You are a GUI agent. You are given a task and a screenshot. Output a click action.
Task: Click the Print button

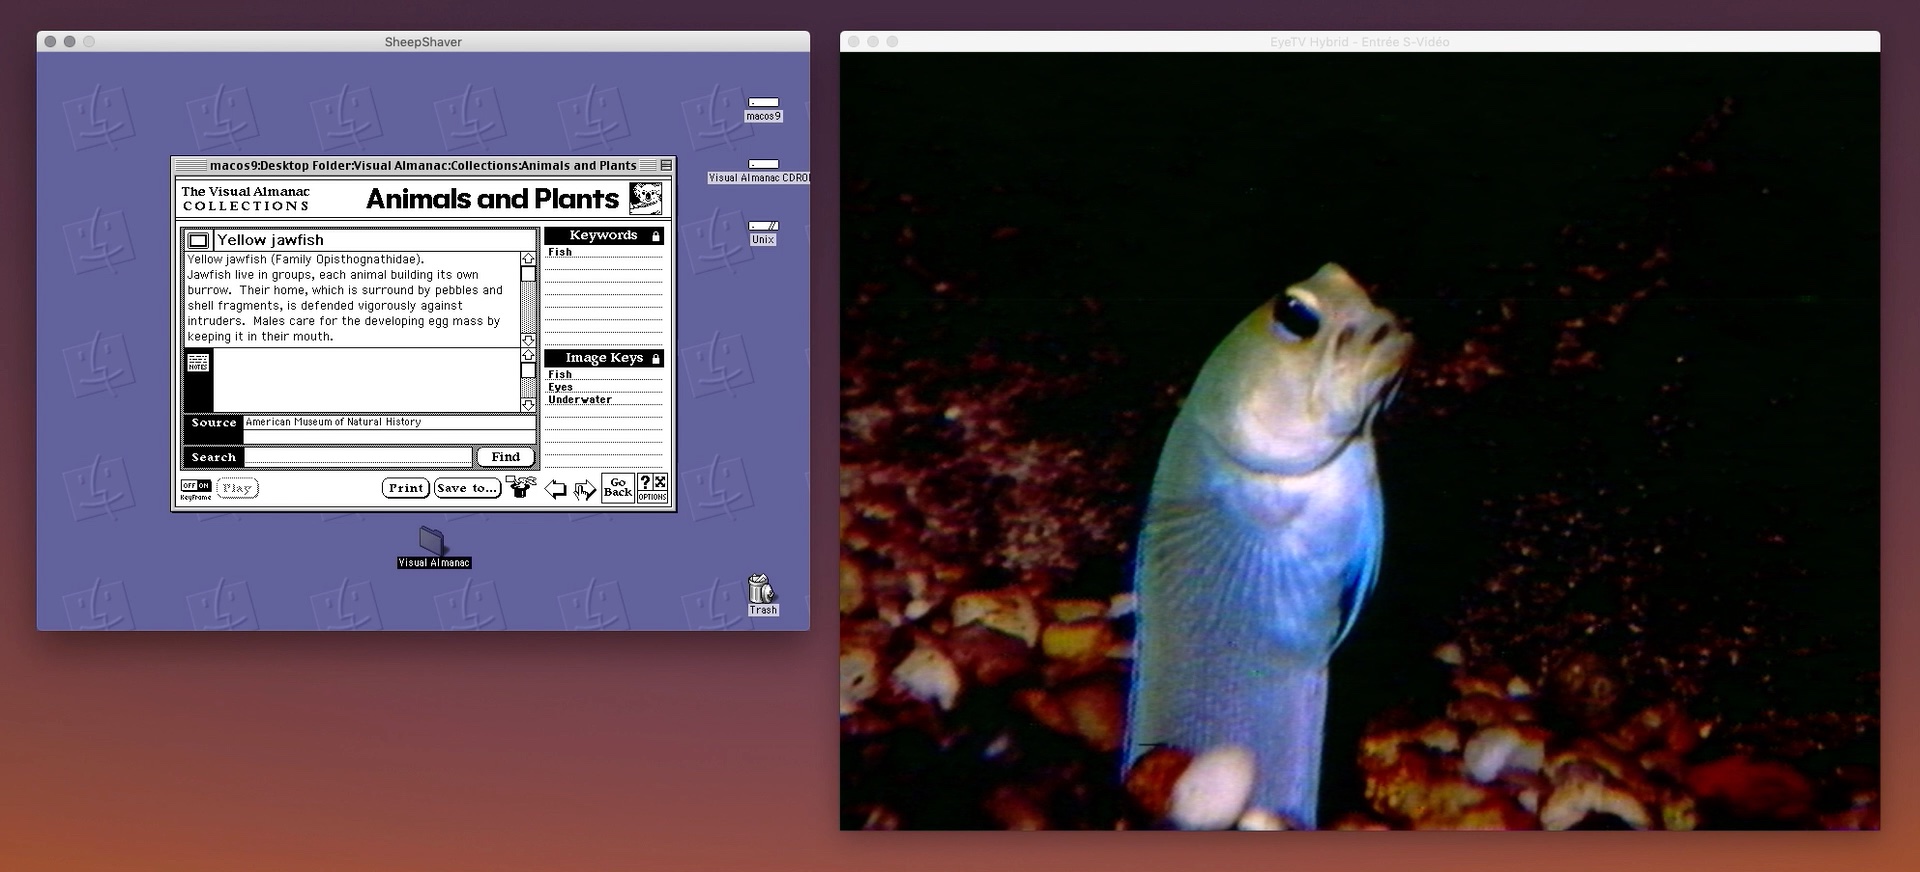[405, 488]
